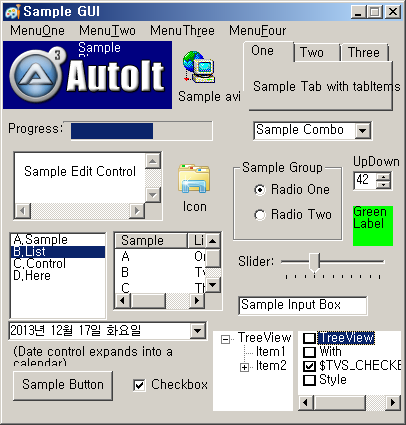406x425 pixels.
Task: Click list view scroll up arrow
Action: click(x=213, y=241)
